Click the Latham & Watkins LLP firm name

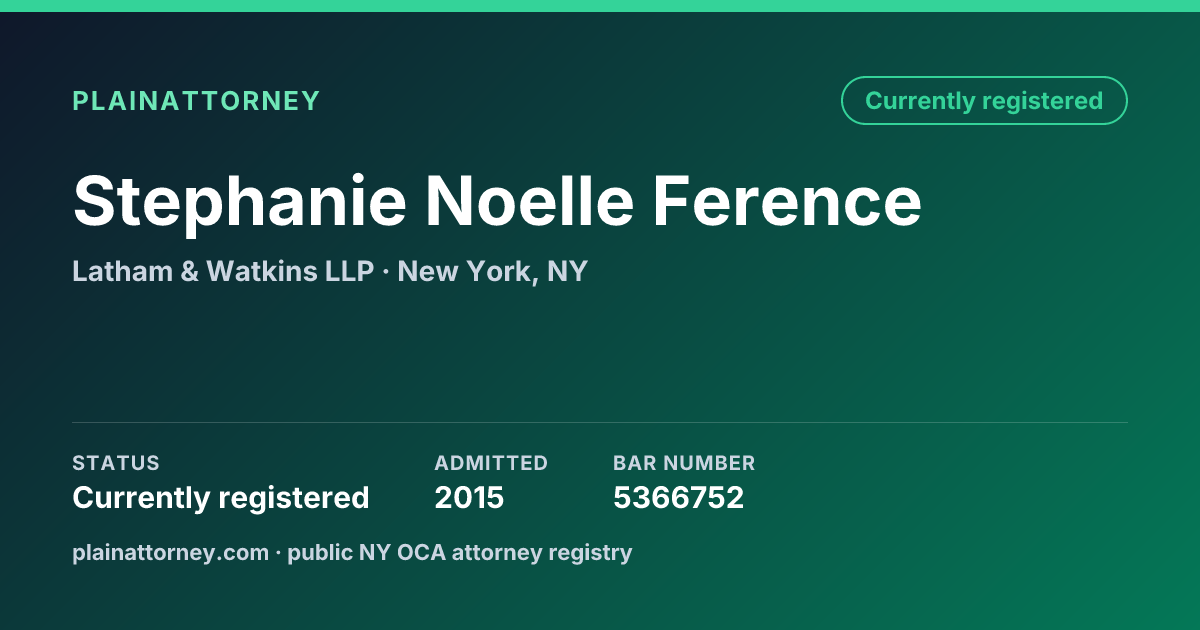(x=223, y=271)
